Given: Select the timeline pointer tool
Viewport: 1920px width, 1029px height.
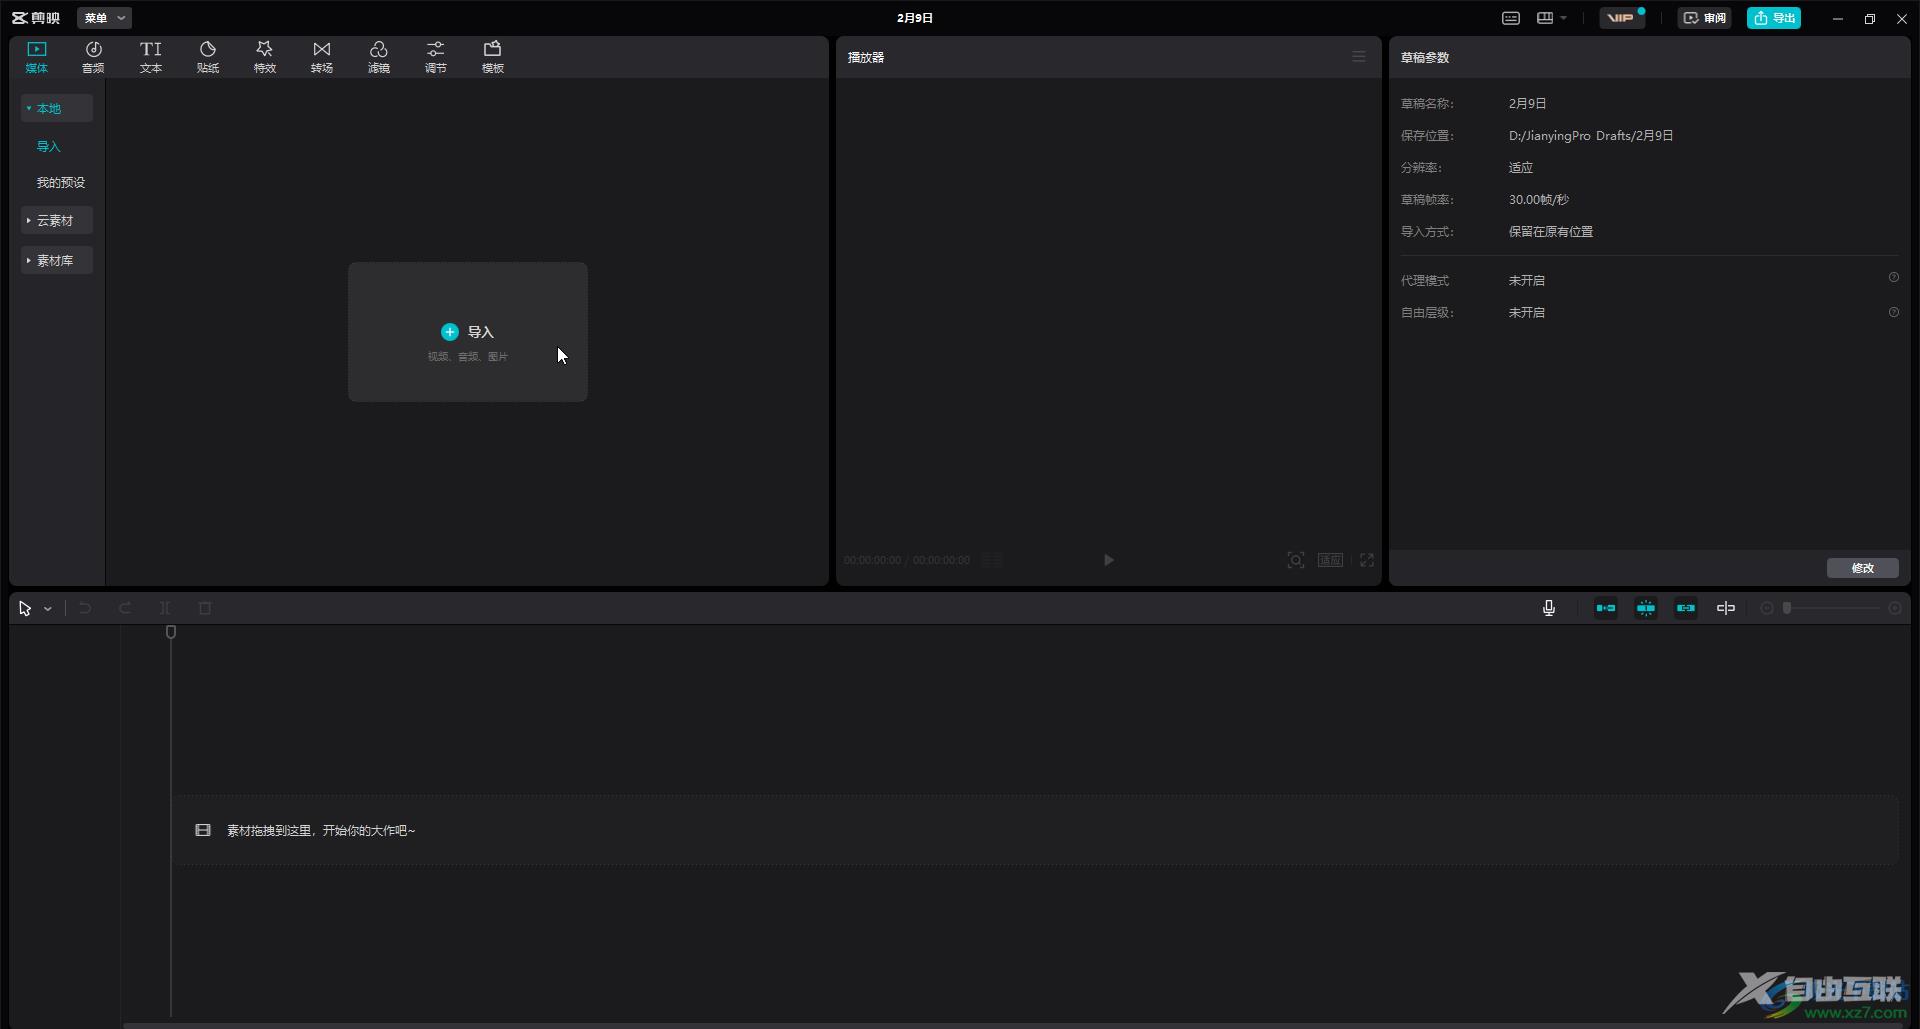Looking at the screenshot, I should click(25, 608).
